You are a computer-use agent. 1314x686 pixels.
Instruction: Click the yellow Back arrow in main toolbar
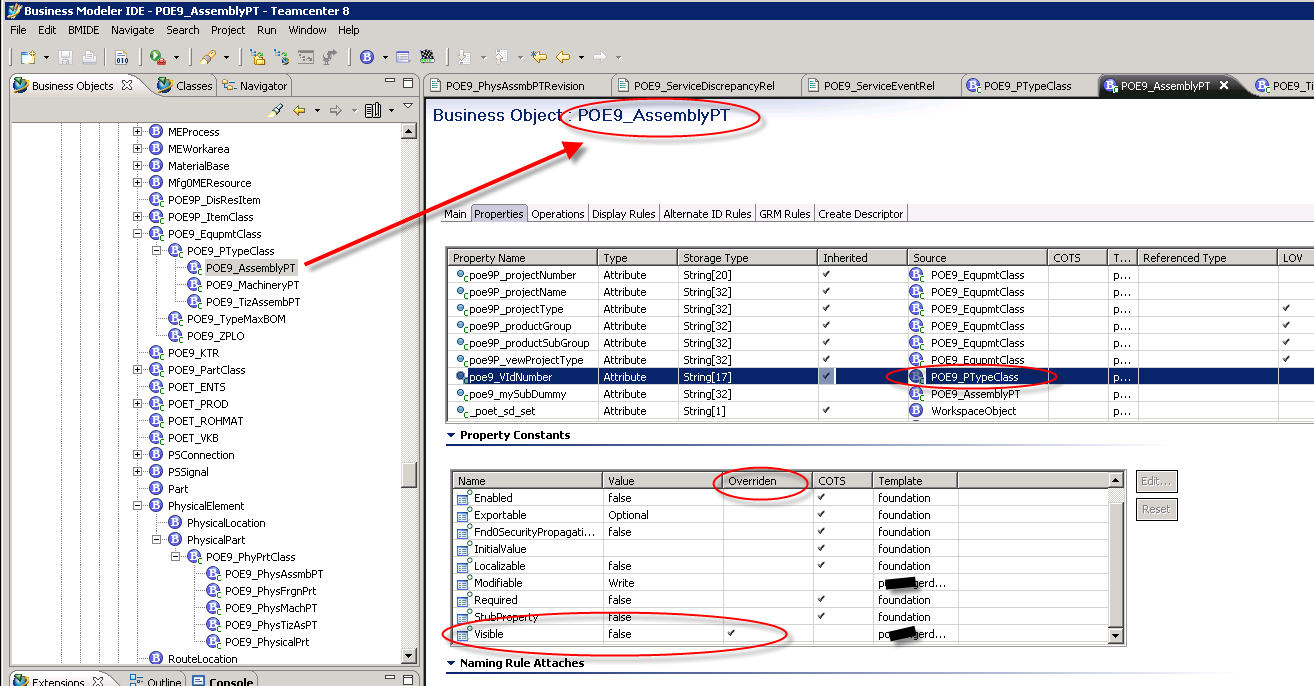pyautogui.click(x=564, y=57)
